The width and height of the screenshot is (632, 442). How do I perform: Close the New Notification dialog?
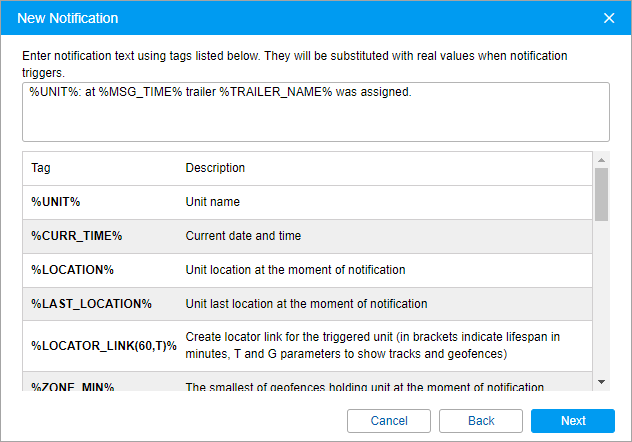pyautogui.click(x=609, y=18)
